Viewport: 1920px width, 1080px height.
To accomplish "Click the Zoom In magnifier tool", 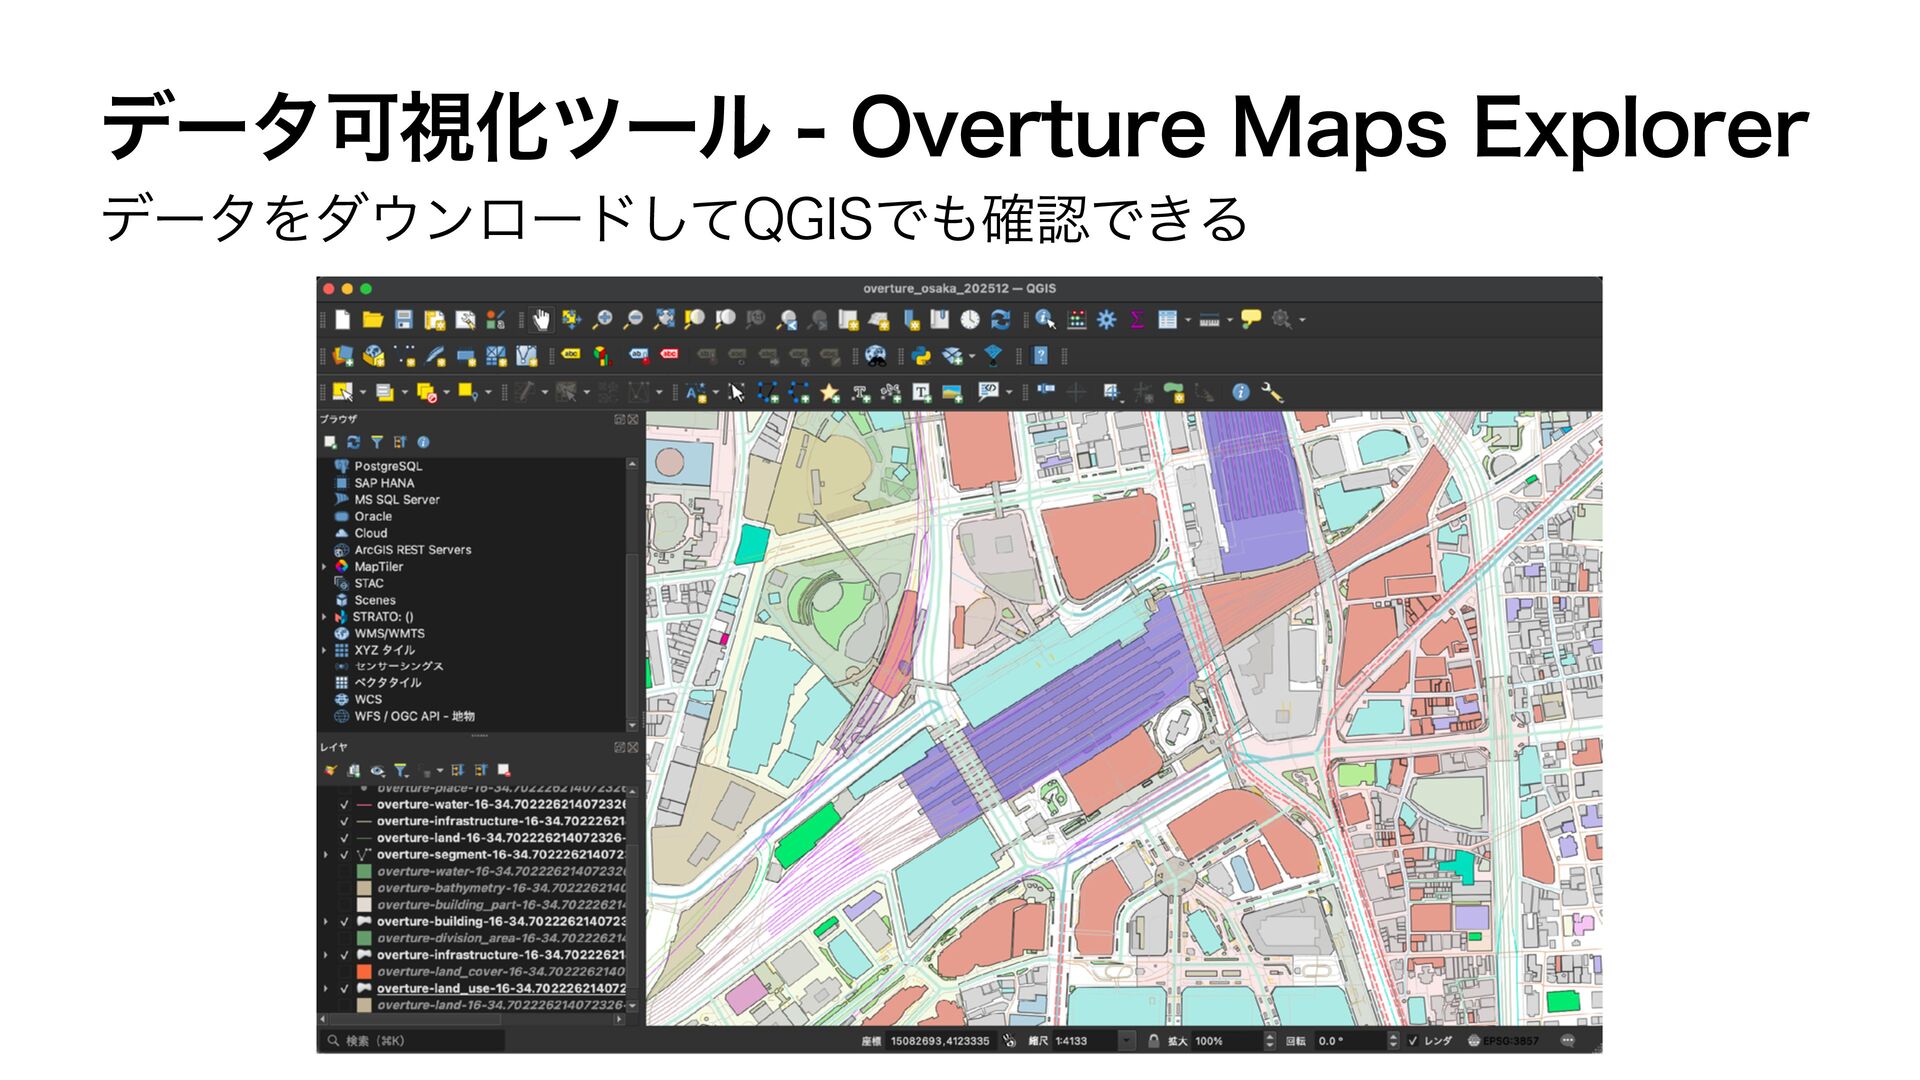I will coord(602,320).
